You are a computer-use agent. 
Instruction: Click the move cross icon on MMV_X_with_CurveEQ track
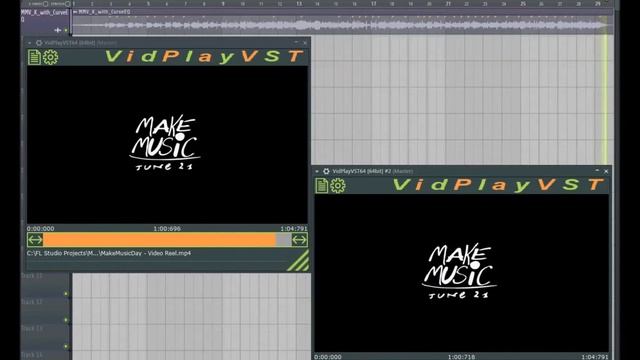click(x=58, y=30)
